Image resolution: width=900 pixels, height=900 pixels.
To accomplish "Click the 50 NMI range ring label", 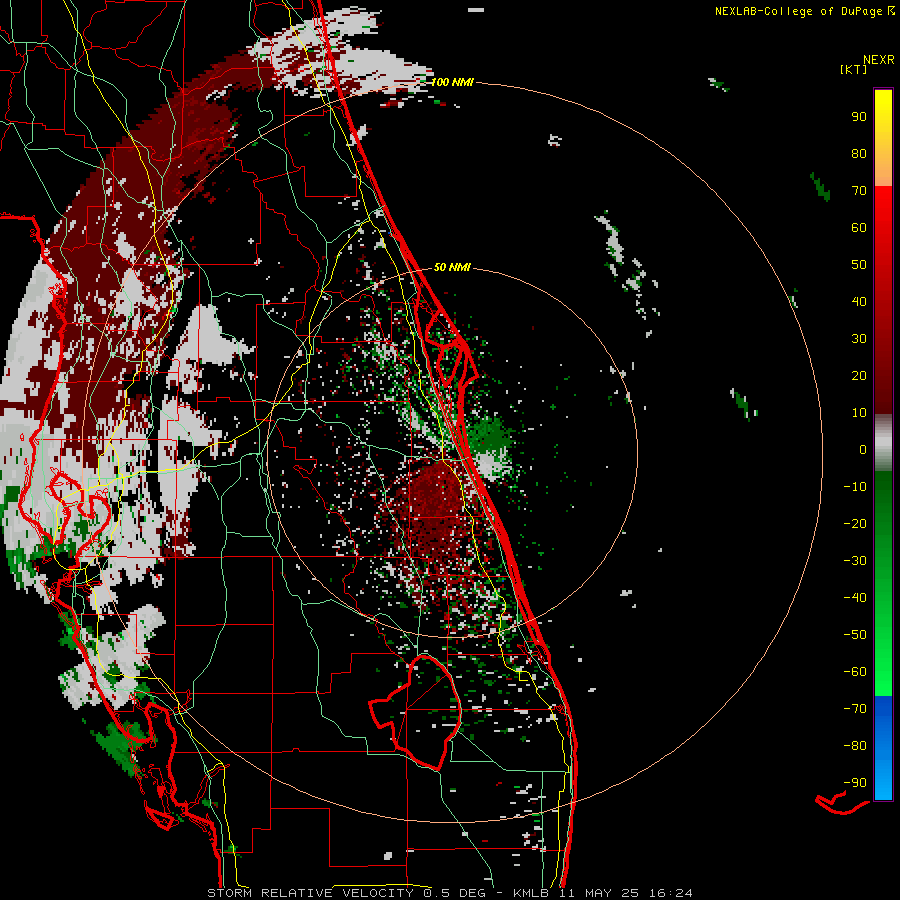I will point(452,267).
